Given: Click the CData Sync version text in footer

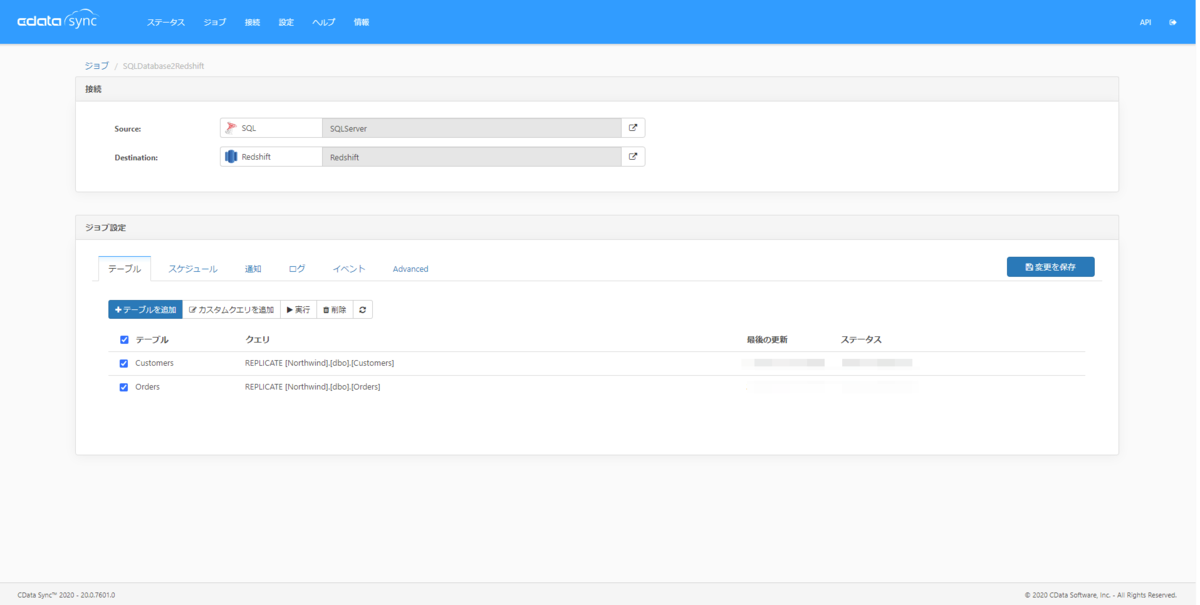Looking at the screenshot, I should point(66,595).
